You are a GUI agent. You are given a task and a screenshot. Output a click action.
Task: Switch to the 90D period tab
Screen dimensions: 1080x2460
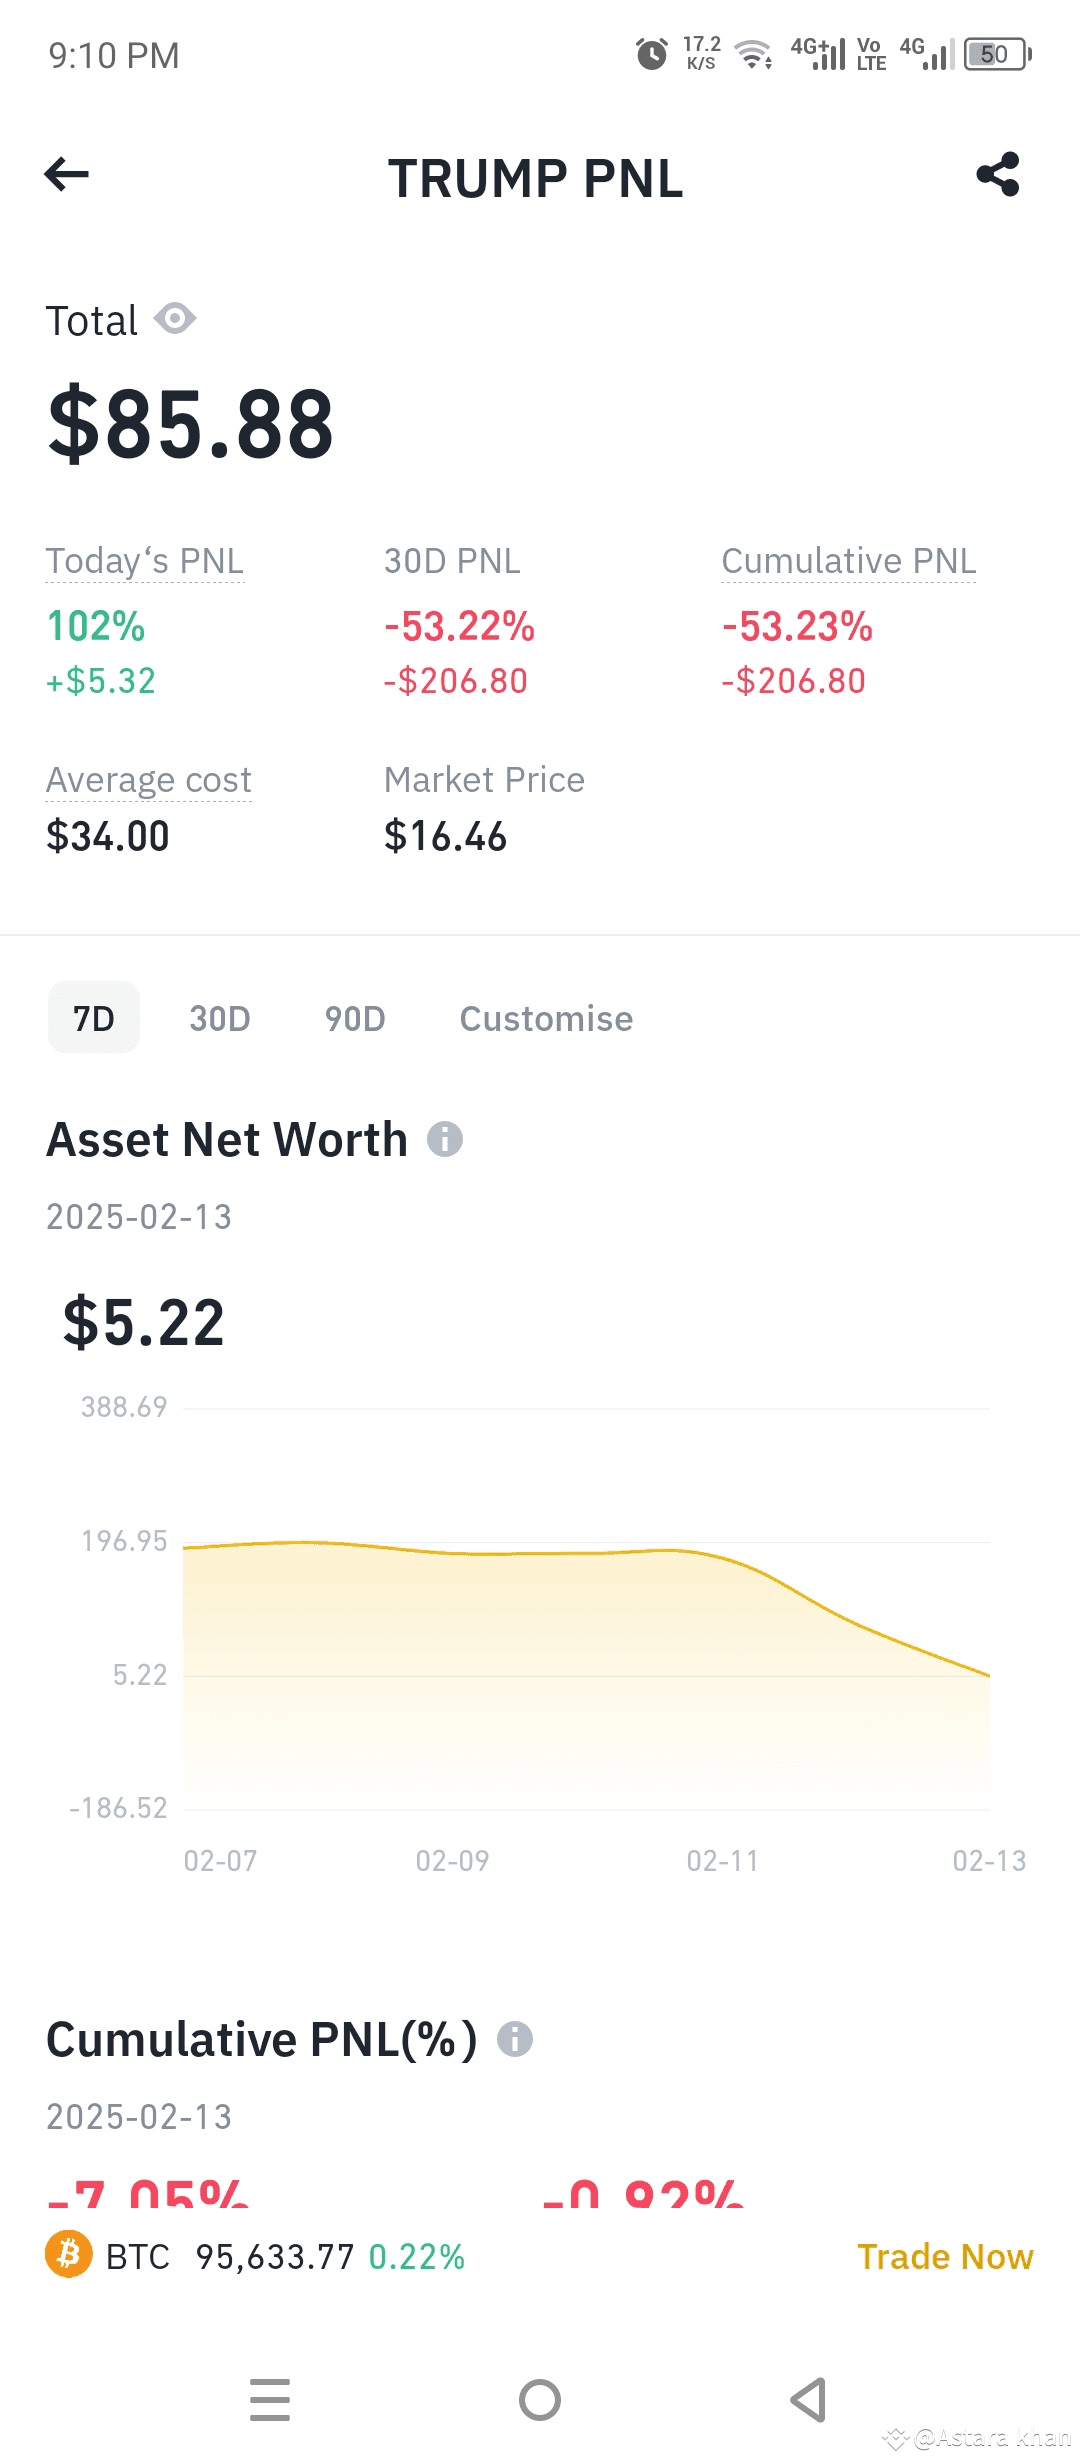coord(355,1018)
